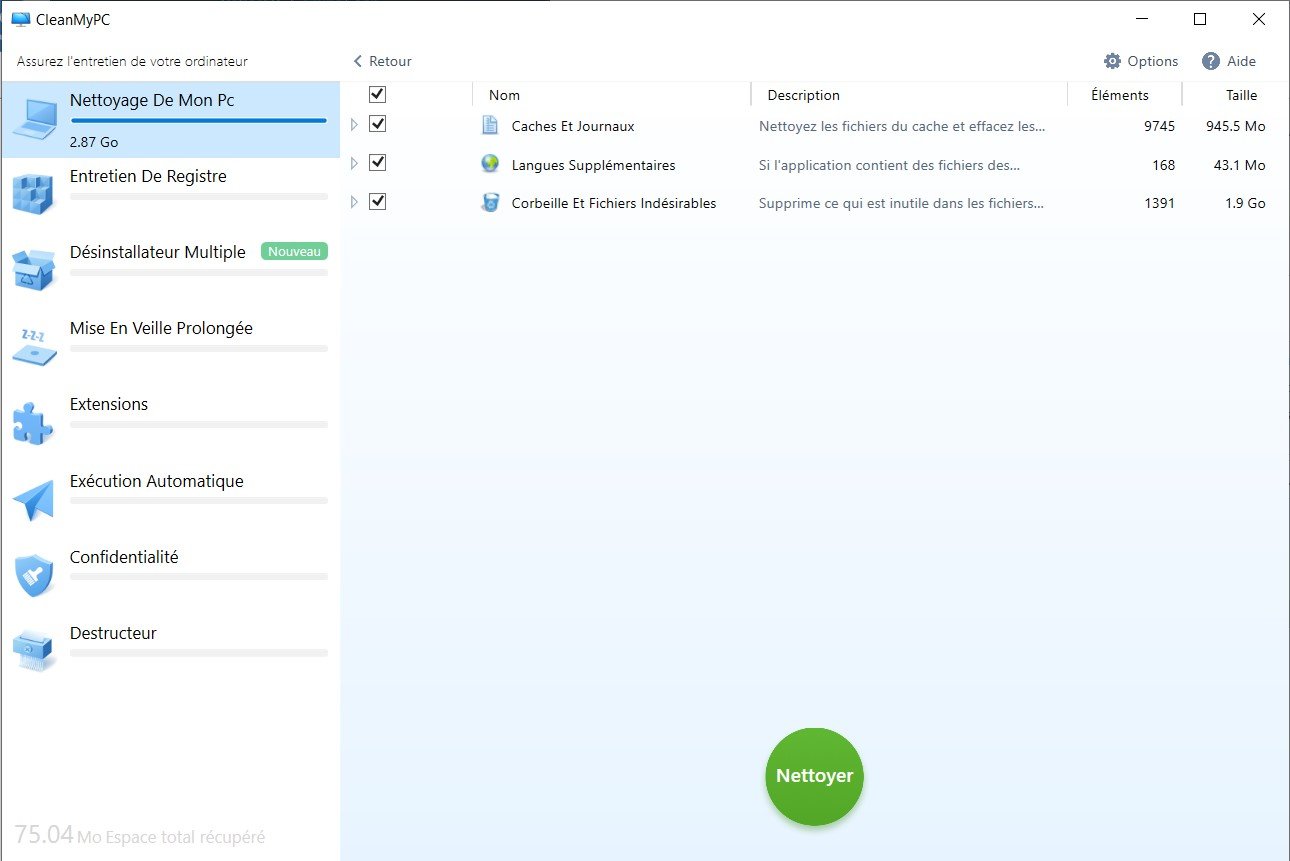Click the 9745 elements count
Screen dimensions: 1290x861
1159,127
